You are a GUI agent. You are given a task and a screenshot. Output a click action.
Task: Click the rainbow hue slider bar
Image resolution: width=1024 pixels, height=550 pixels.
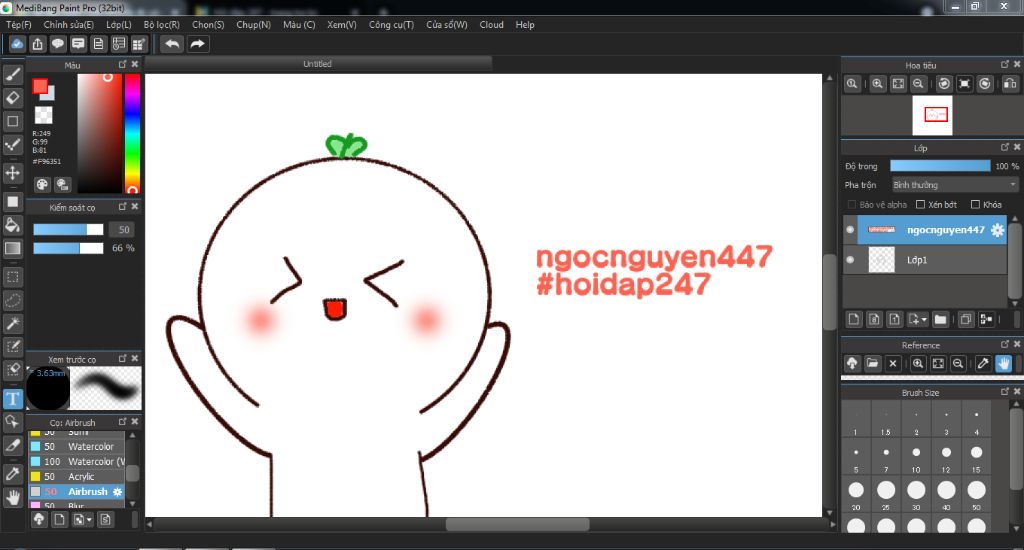133,133
